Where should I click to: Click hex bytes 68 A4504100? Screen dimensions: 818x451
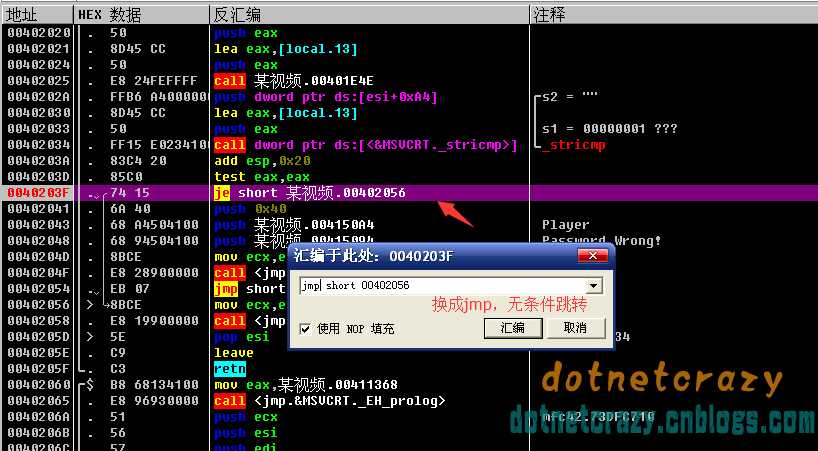click(x=154, y=225)
